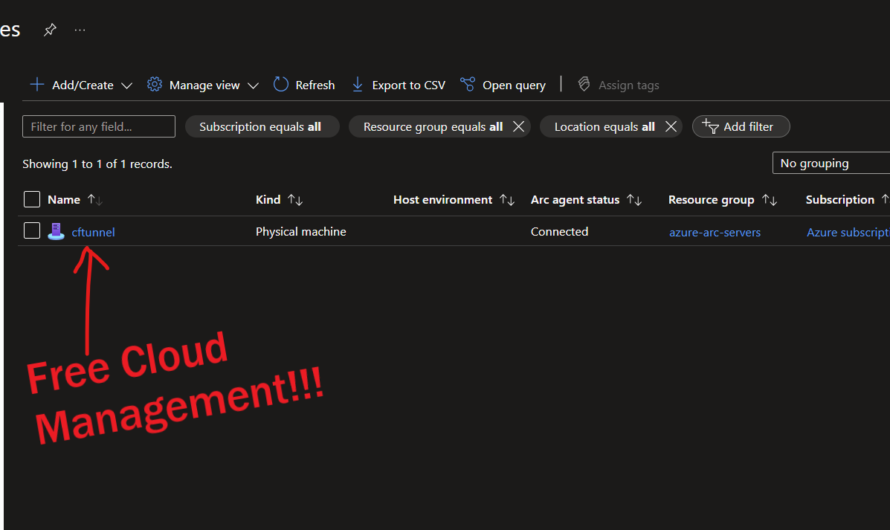Sort by Arc agent status arrows
The image size is (890, 530).
(x=634, y=200)
